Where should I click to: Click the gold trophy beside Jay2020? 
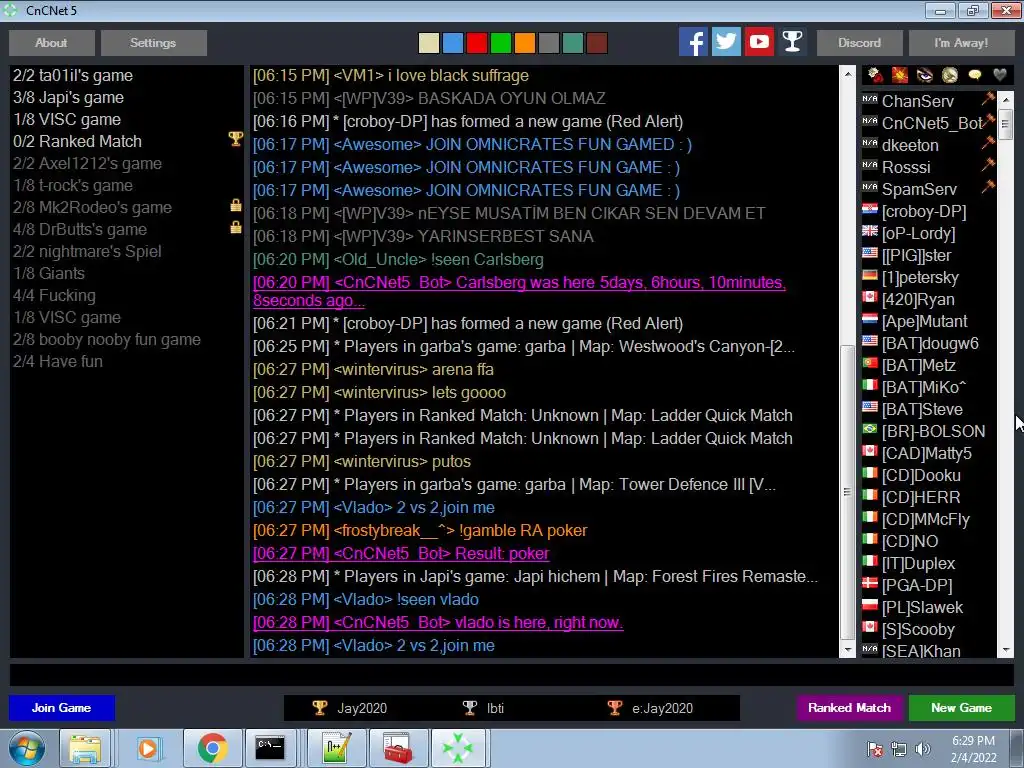pyautogui.click(x=319, y=708)
